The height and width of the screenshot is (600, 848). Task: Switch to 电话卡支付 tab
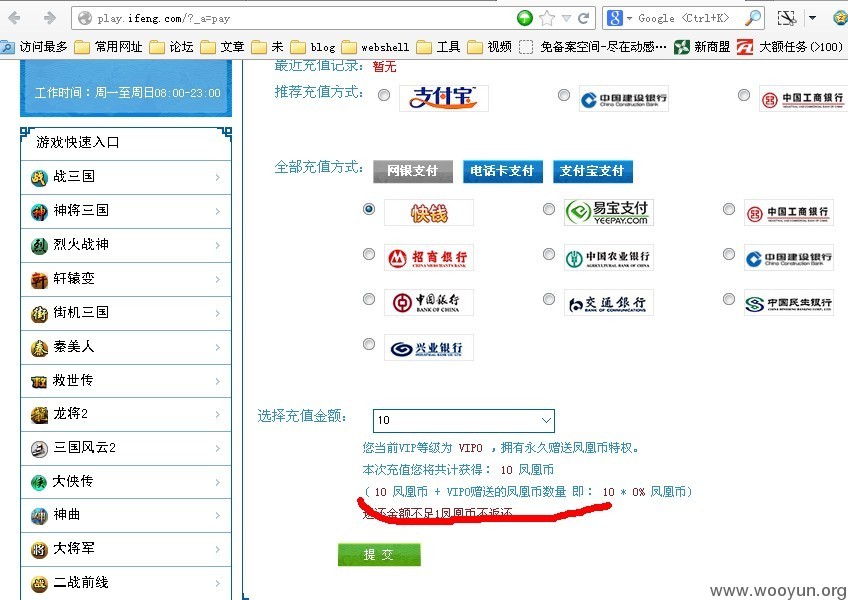[x=502, y=172]
